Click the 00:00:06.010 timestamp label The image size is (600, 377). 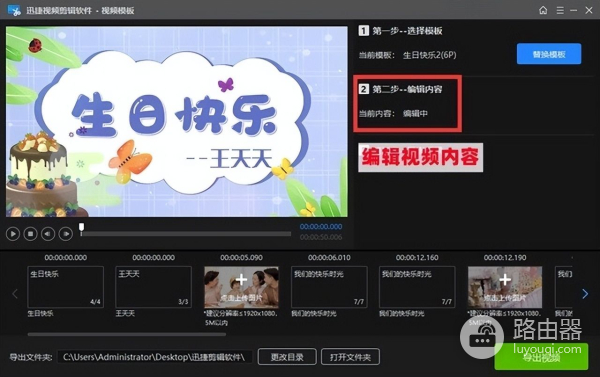coord(329,258)
